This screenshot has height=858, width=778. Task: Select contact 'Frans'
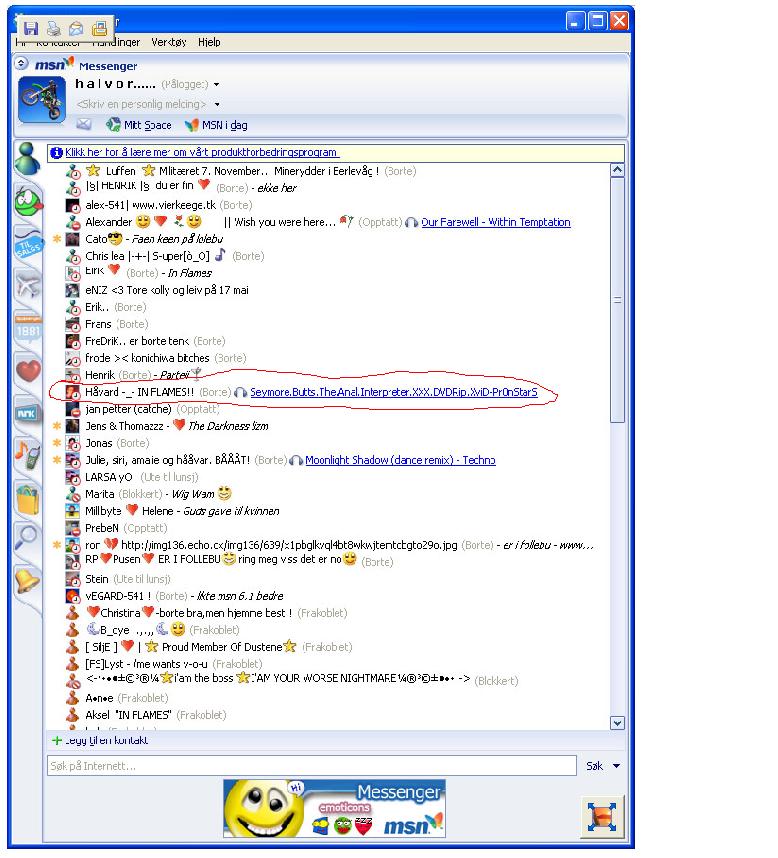[107, 324]
